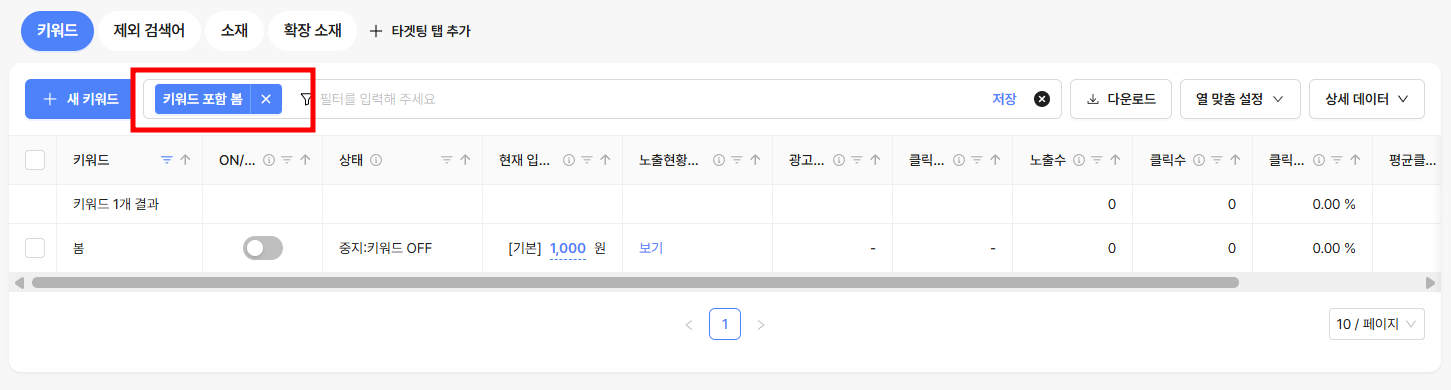
Task: Show info for the 광고... column
Action: (838, 160)
